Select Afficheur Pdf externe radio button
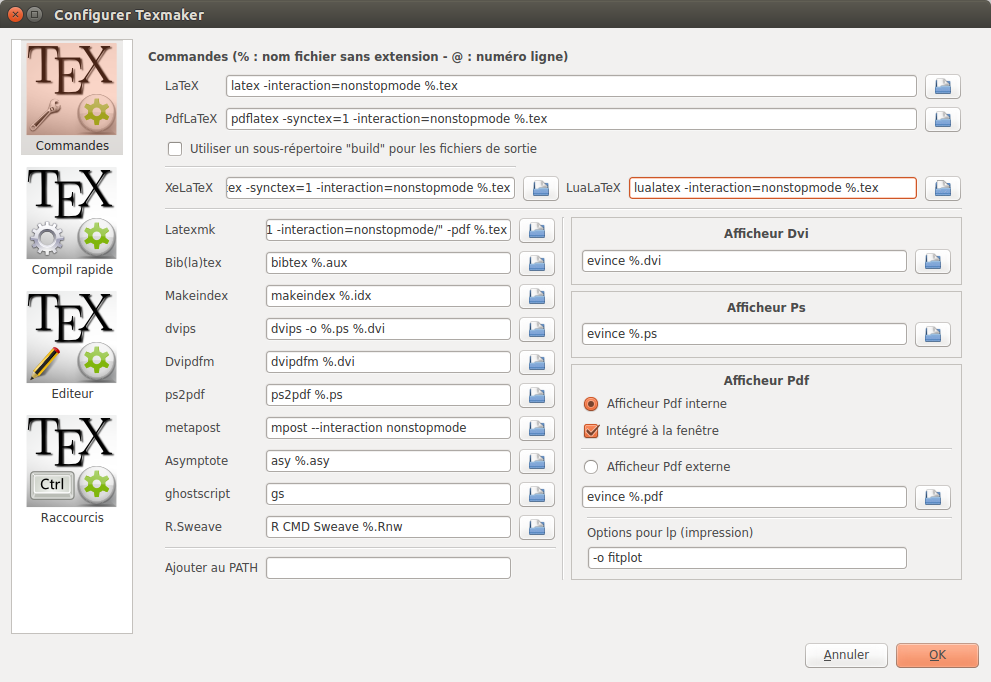The height and width of the screenshot is (682, 991). 591,466
